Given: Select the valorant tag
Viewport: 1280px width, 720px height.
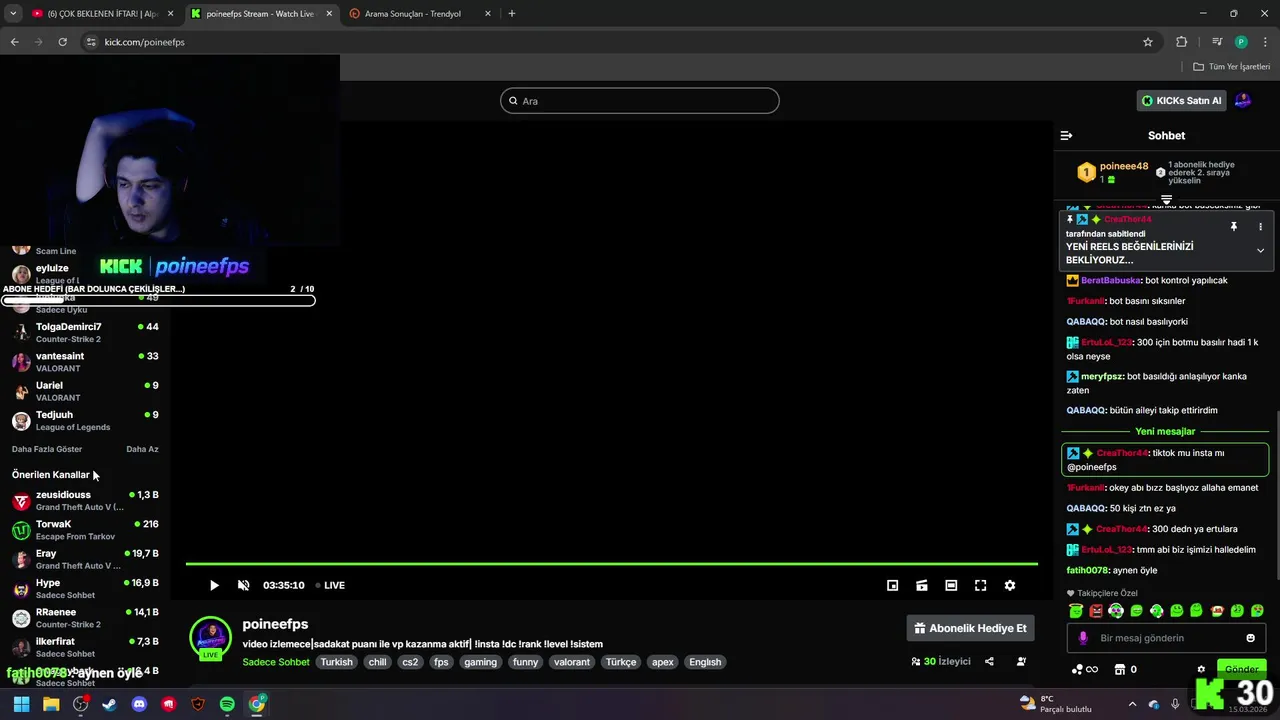Looking at the screenshot, I should [572, 662].
